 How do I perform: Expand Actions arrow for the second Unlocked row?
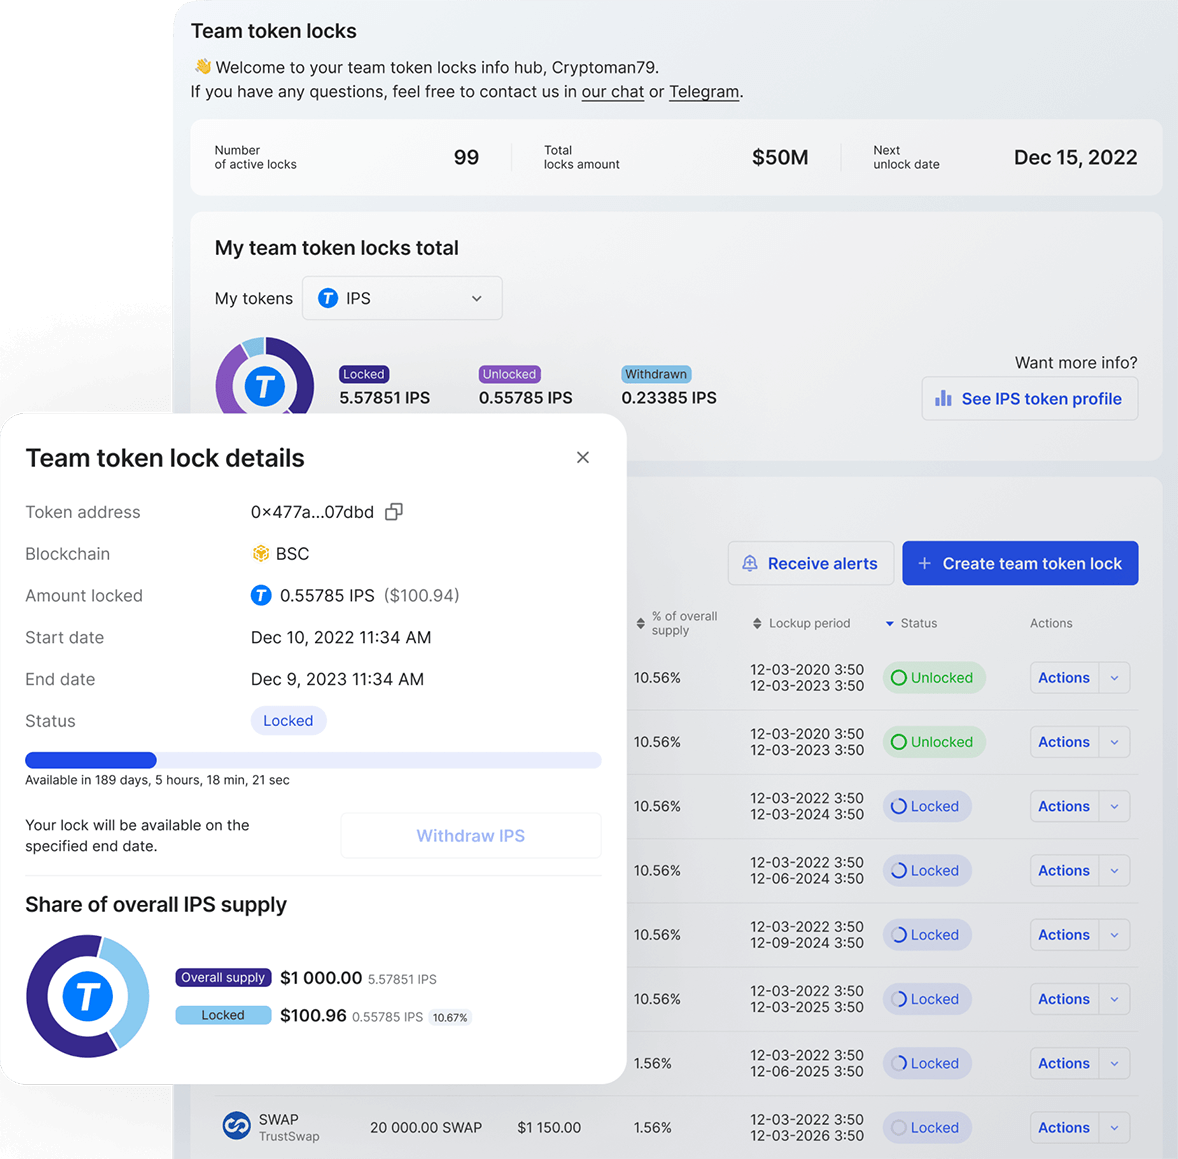(x=1114, y=742)
